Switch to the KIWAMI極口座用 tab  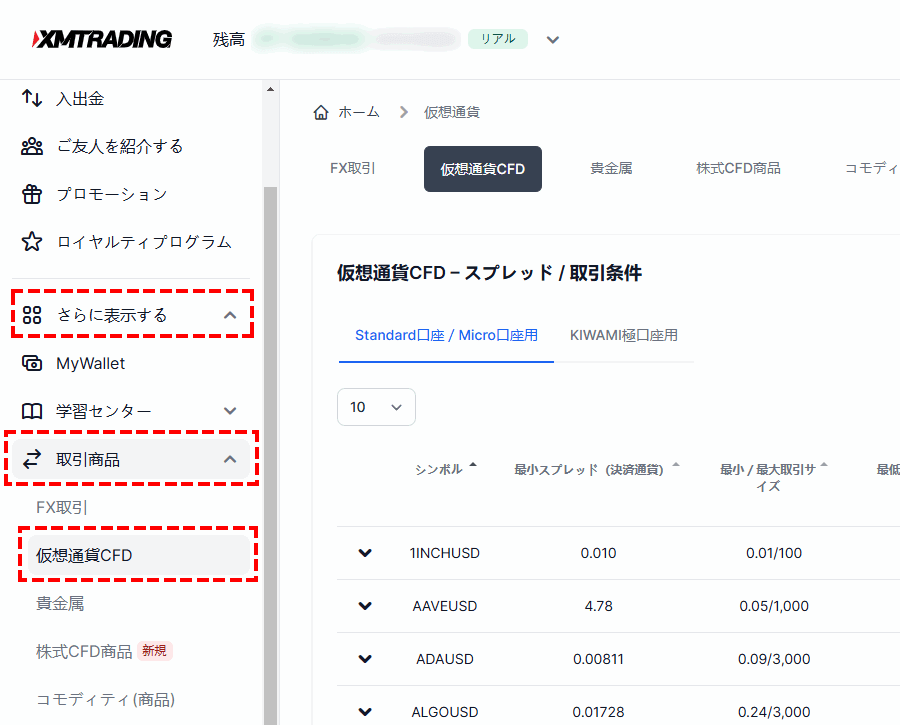click(625, 337)
